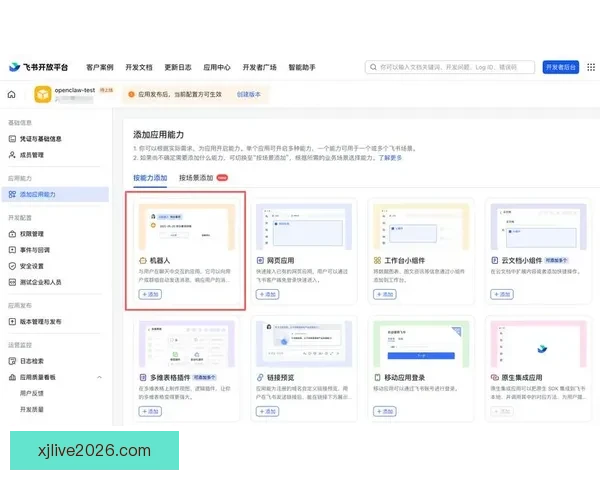The height and width of the screenshot is (480, 600).
Task: Click the 工作台小组件 grid icon
Action: [377, 261]
